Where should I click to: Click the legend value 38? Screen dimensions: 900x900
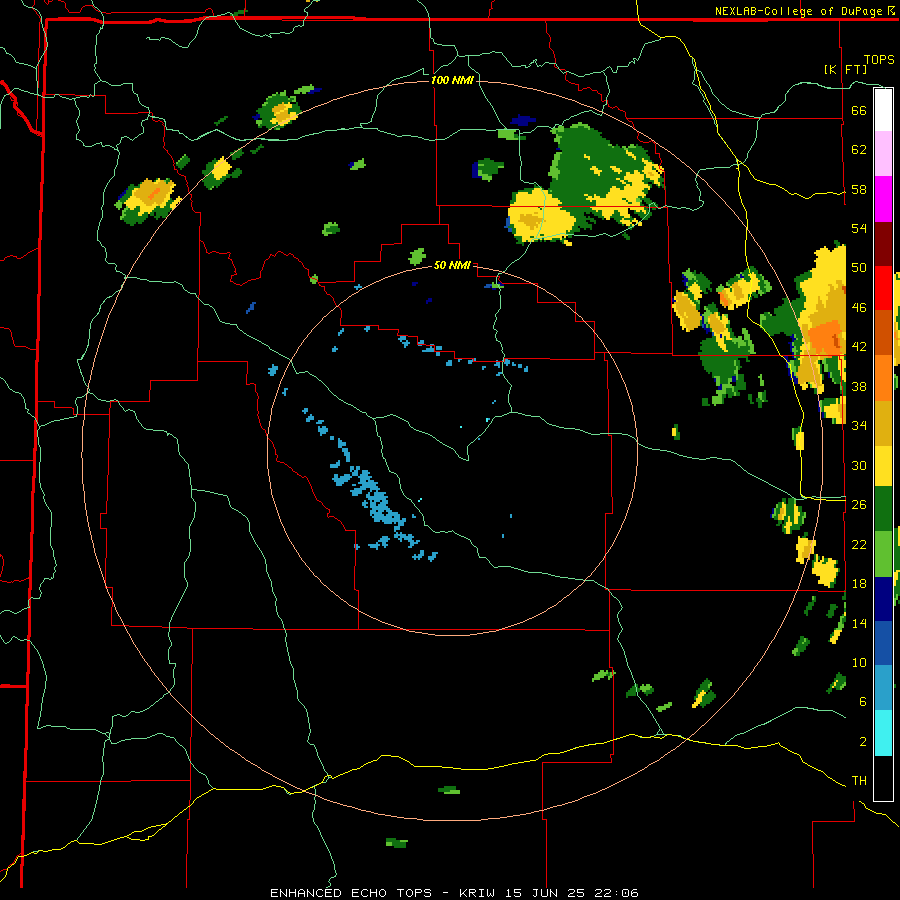point(859,386)
